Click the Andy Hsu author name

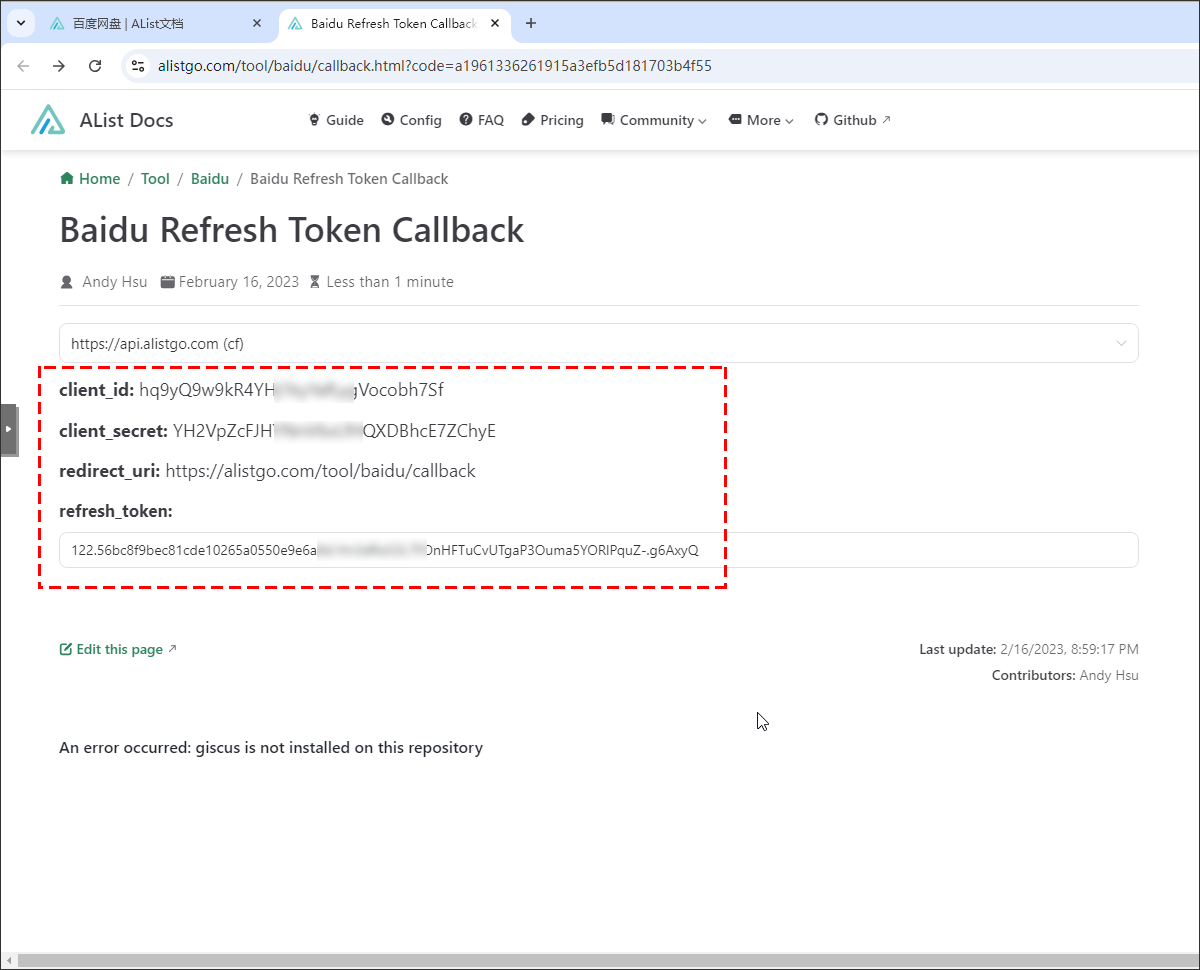[x=114, y=282]
